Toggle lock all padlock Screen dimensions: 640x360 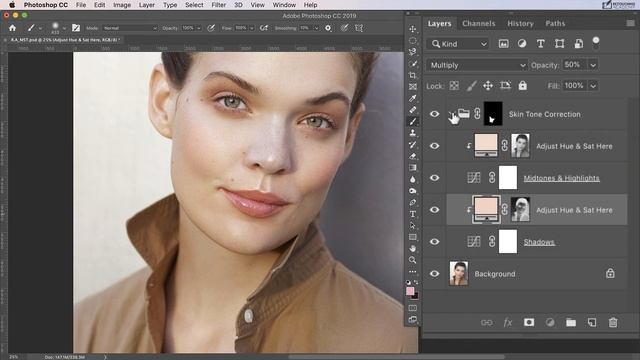click(522, 86)
